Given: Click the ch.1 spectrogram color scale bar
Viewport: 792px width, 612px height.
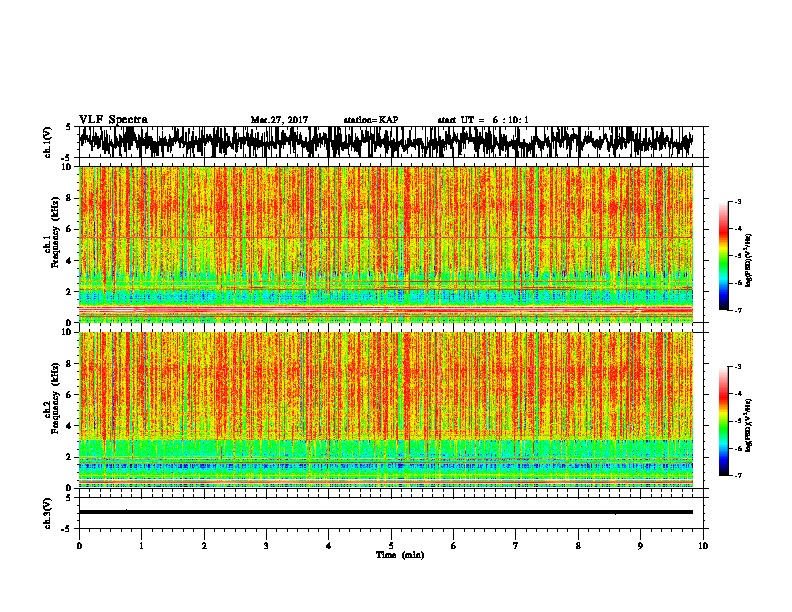Looking at the screenshot, I should point(723,256).
